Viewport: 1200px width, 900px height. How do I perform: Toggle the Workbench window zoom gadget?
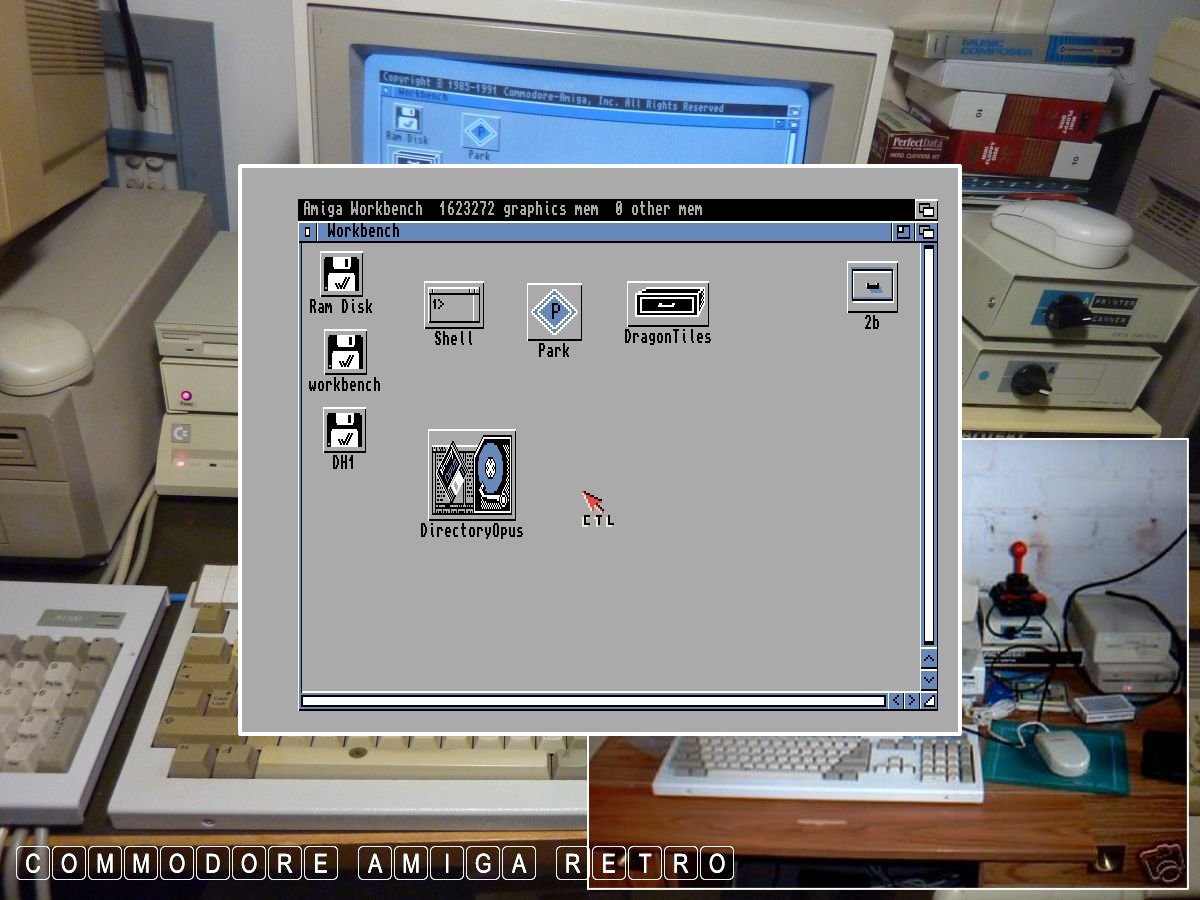tap(904, 232)
